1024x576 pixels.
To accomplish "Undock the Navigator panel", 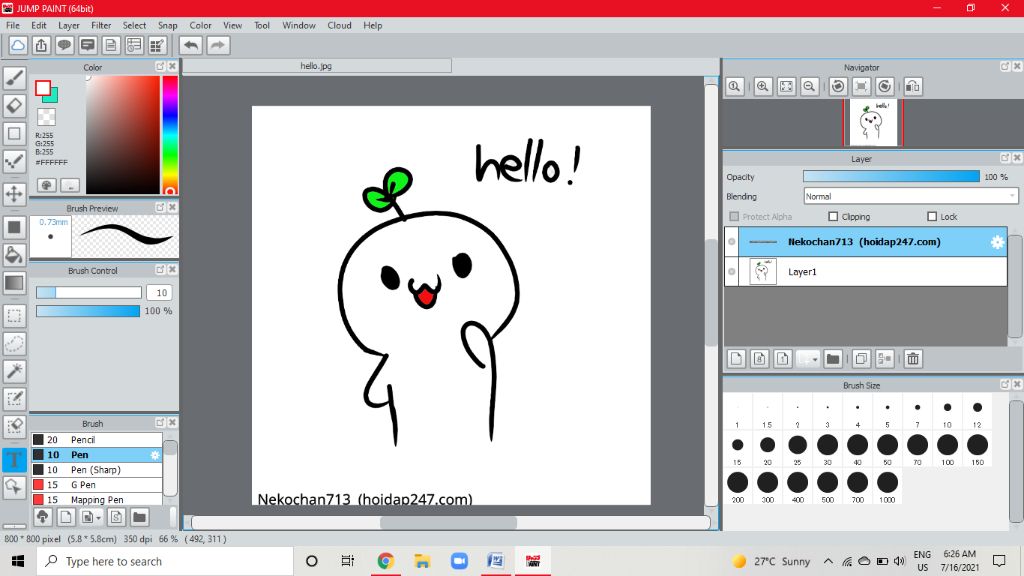I will pos(1005,67).
